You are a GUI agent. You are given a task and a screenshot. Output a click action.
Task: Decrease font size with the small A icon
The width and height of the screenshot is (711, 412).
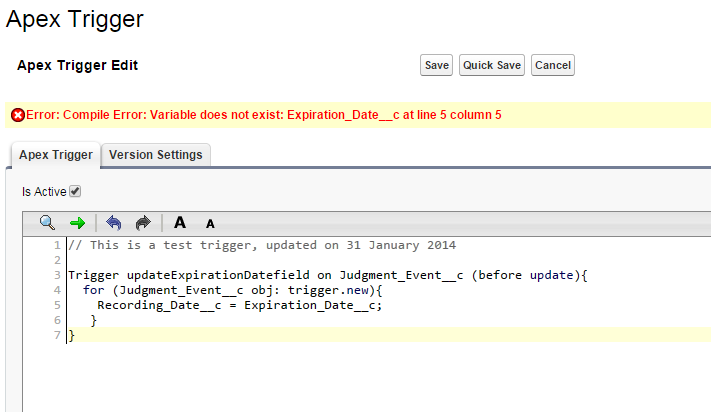(210, 224)
